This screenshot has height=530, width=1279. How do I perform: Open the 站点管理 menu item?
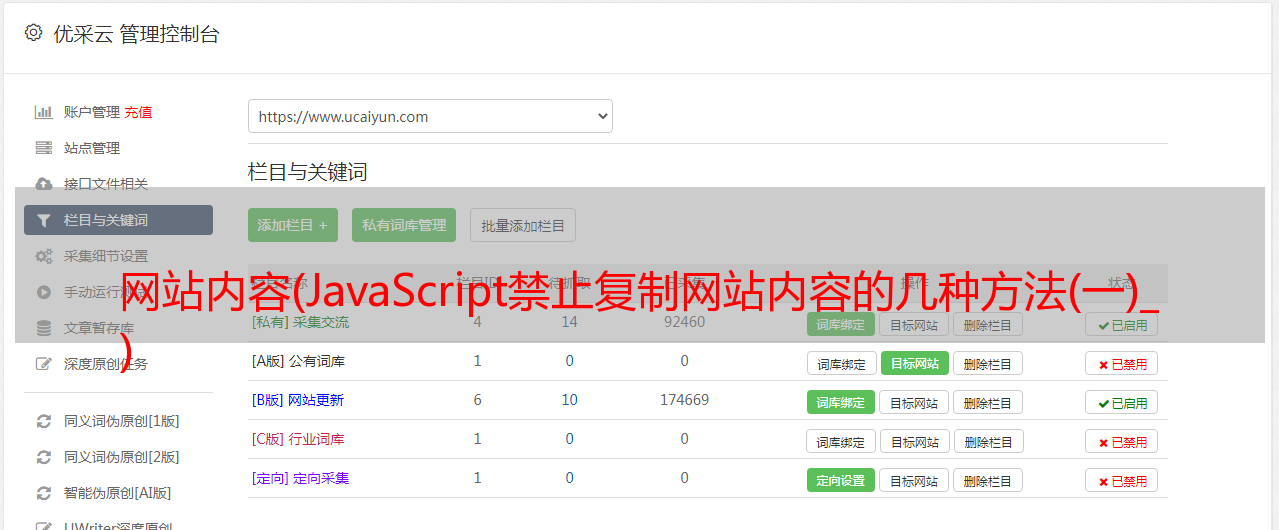click(x=92, y=148)
